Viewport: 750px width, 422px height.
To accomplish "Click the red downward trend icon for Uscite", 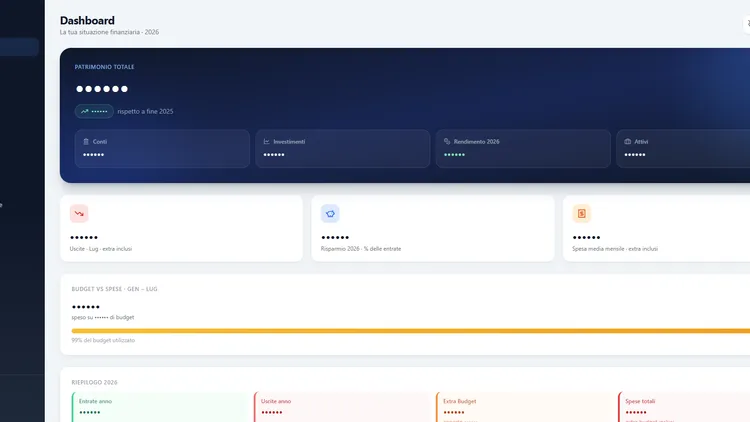I will 79,213.
